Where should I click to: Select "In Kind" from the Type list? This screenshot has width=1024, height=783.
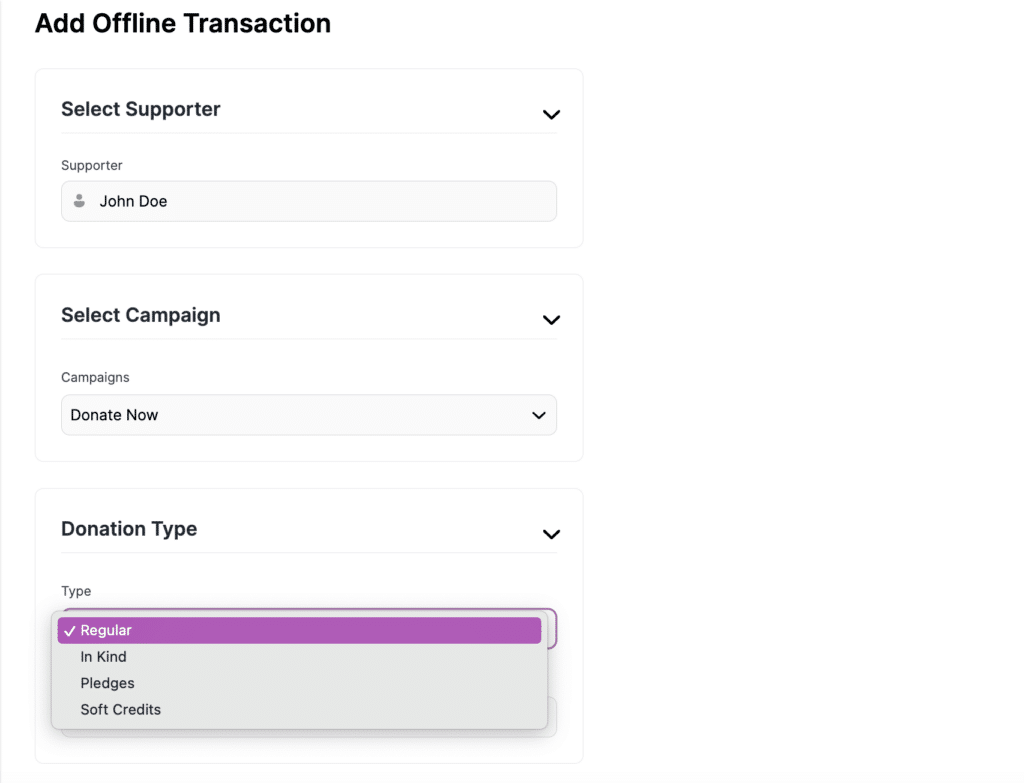click(x=103, y=656)
